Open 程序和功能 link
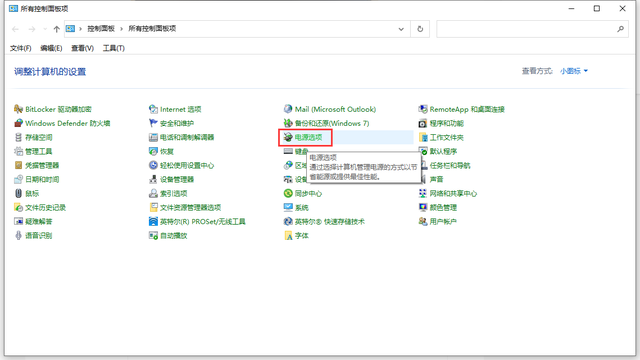Viewport: 640px width, 360px height. 447,123
